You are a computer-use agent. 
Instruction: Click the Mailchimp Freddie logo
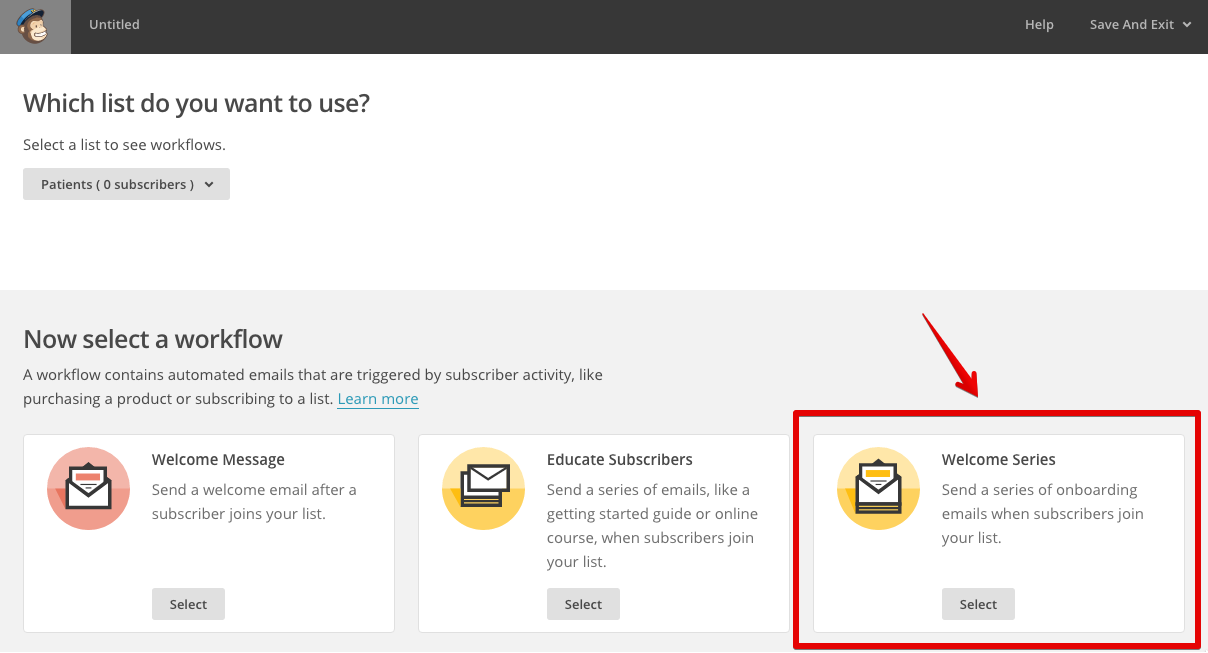pos(35,25)
